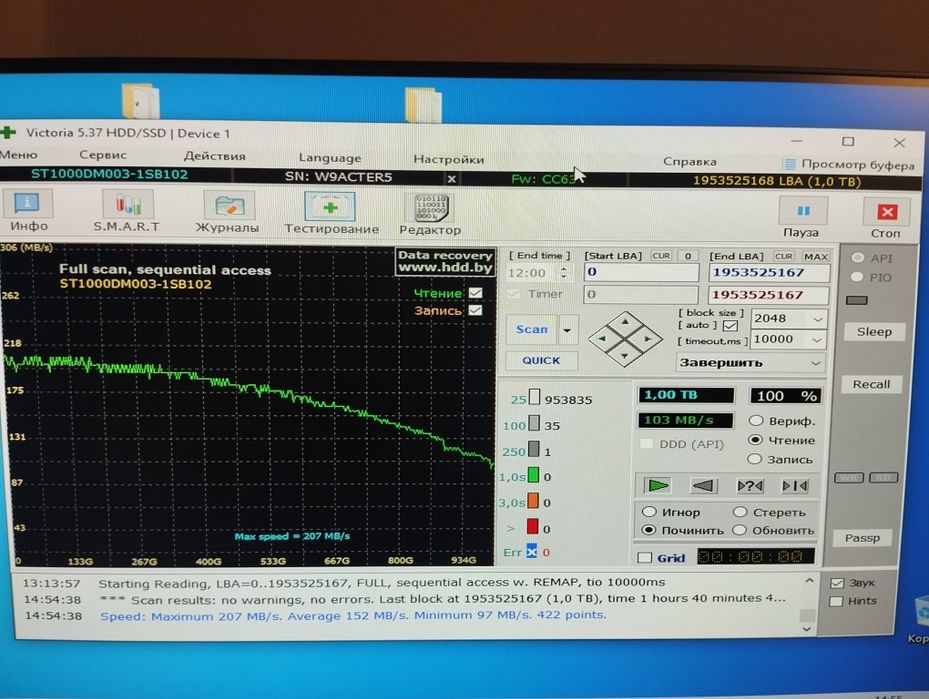Click the Пауза pause icon

coord(803,211)
